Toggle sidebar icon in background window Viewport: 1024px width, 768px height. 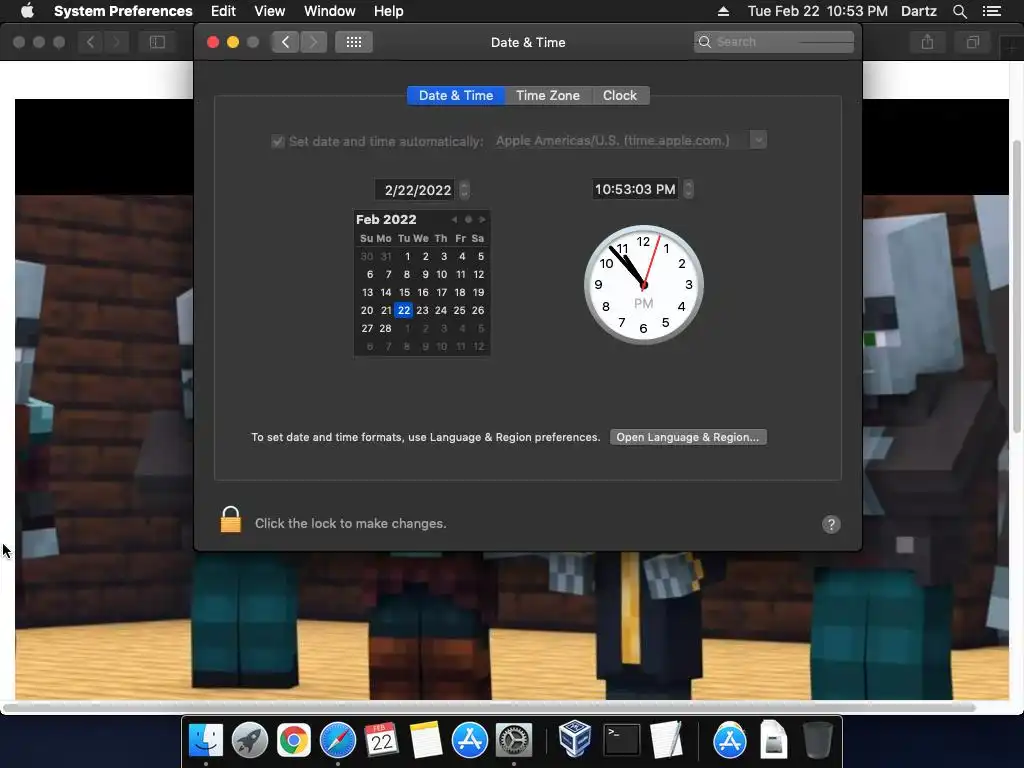click(157, 42)
